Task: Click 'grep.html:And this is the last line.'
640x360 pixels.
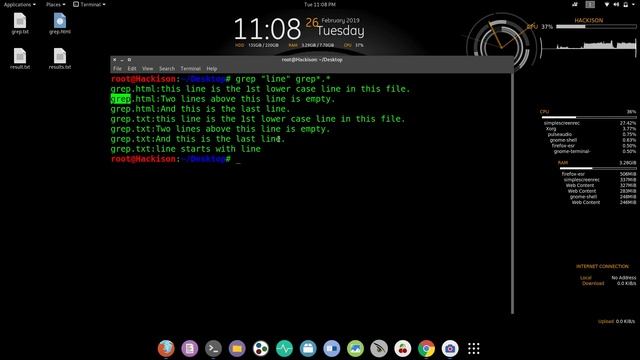Action: pos(200,109)
